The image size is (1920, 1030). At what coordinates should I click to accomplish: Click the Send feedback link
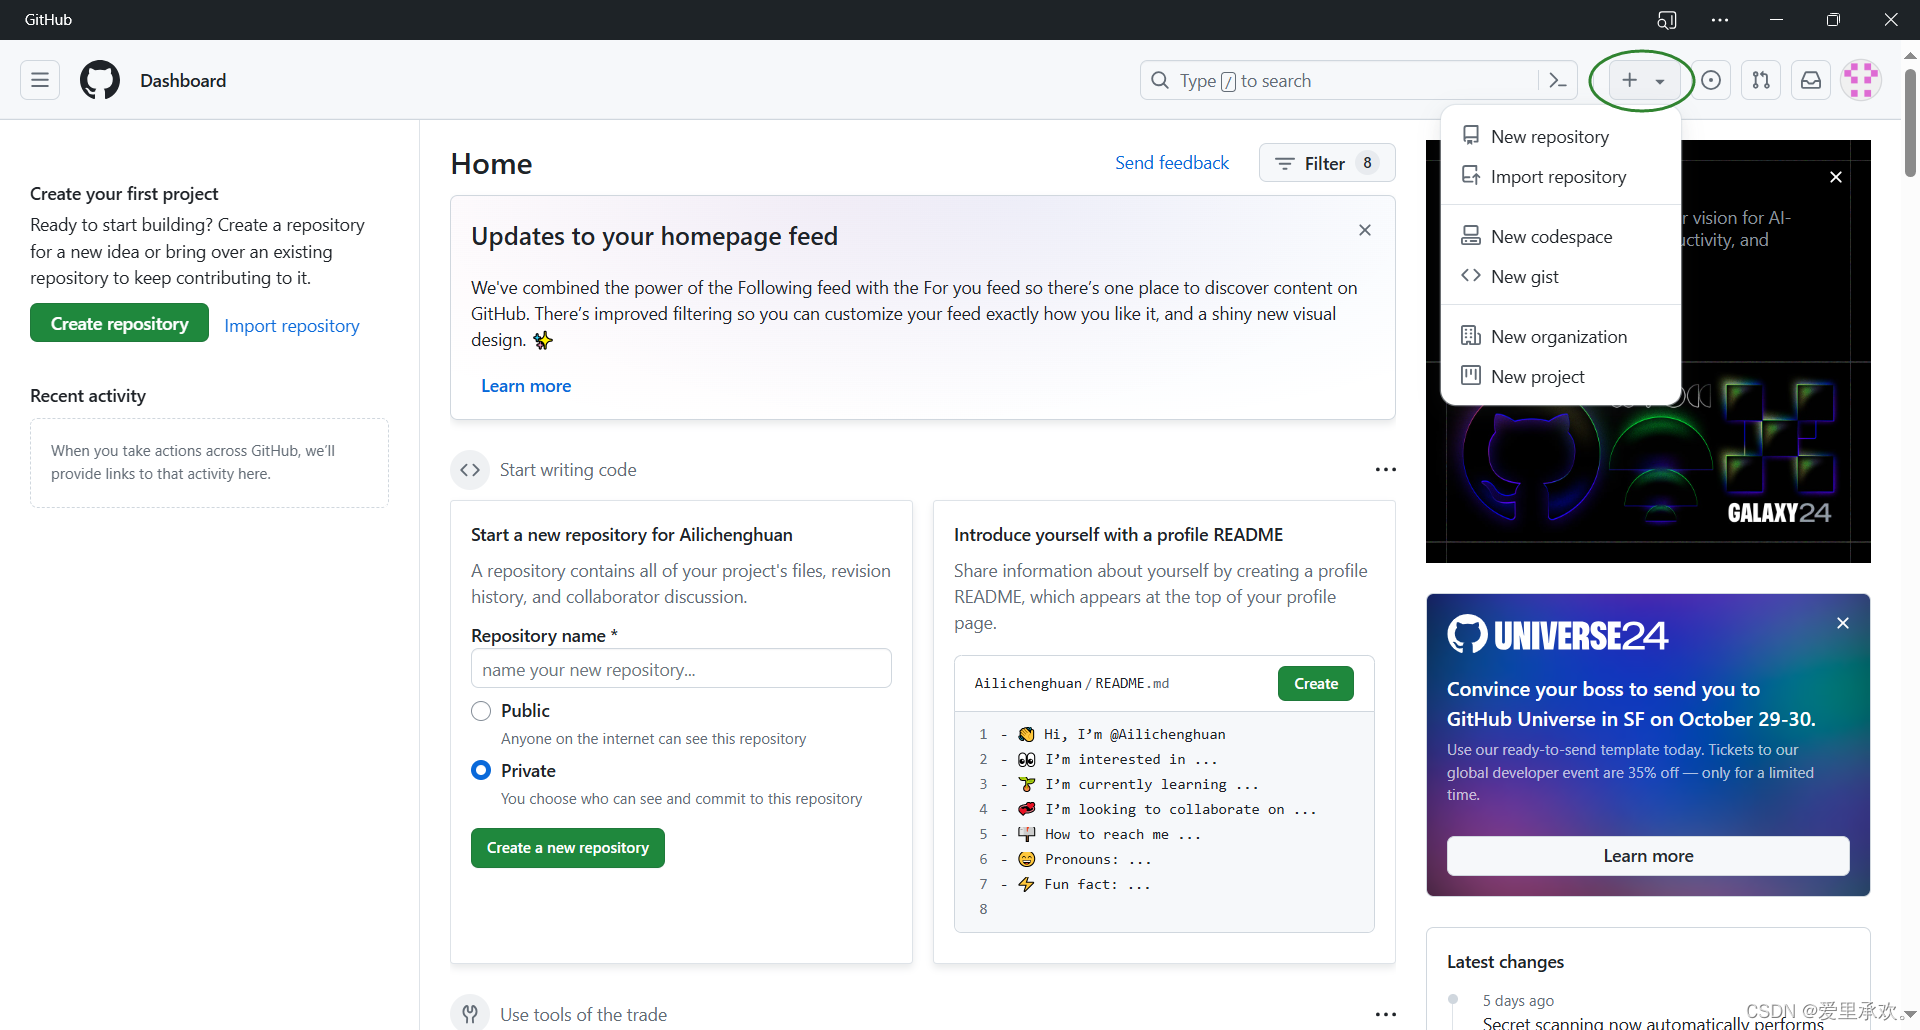pyautogui.click(x=1172, y=163)
